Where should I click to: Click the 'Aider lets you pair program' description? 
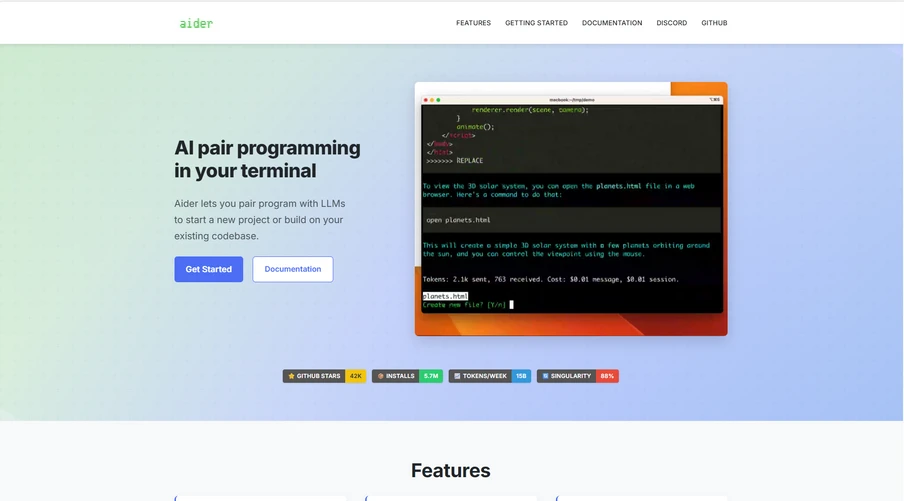(260, 220)
